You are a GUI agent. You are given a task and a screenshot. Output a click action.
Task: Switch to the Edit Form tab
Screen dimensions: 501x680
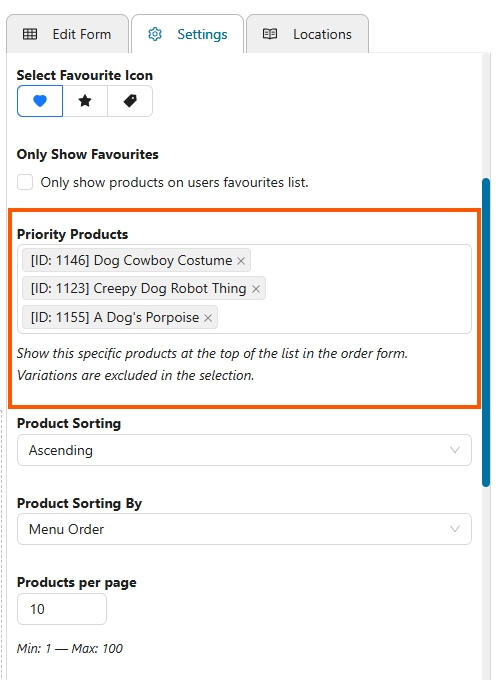click(67, 34)
